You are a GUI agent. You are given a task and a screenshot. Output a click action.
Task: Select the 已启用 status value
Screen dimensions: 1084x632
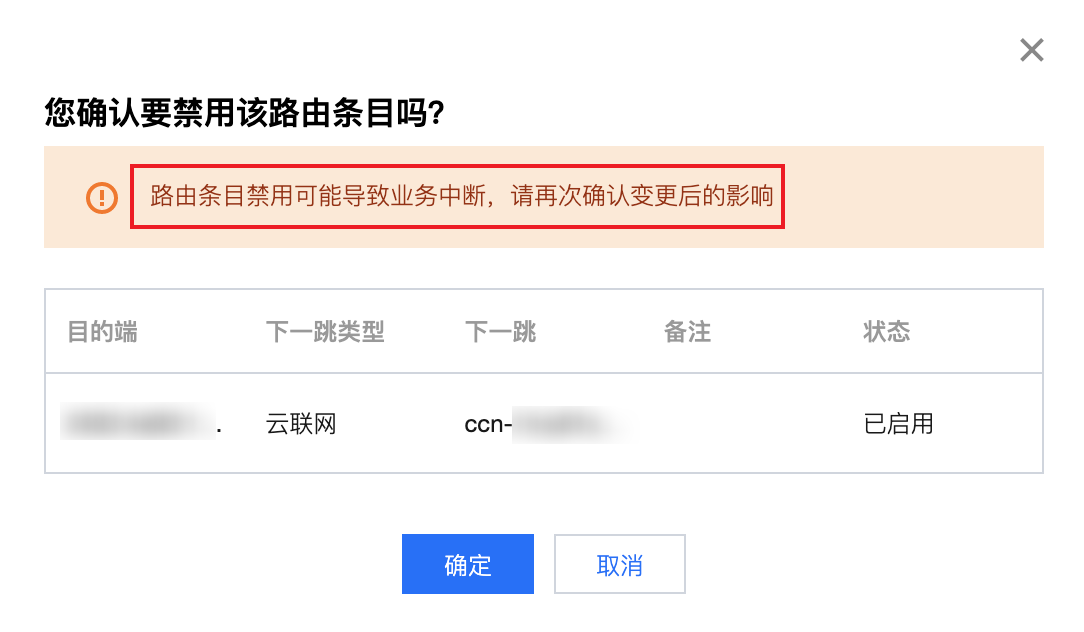(898, 423)
